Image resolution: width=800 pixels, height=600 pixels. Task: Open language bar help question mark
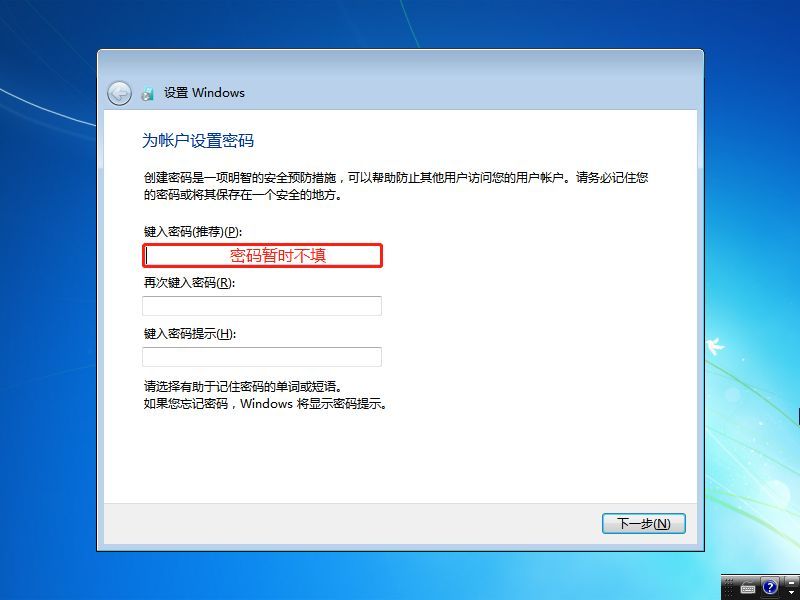click(770, 587)
